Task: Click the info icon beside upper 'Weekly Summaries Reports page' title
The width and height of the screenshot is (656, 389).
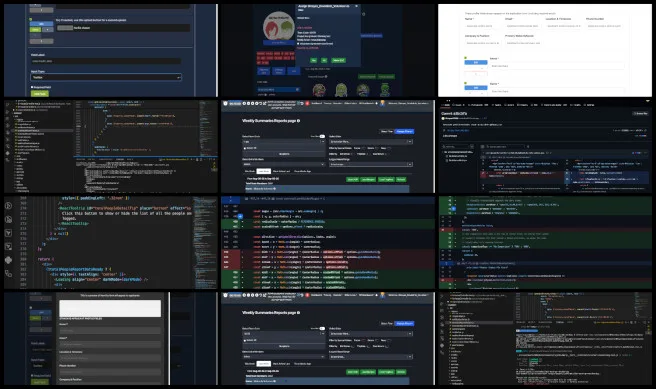Action: [298, 121]
